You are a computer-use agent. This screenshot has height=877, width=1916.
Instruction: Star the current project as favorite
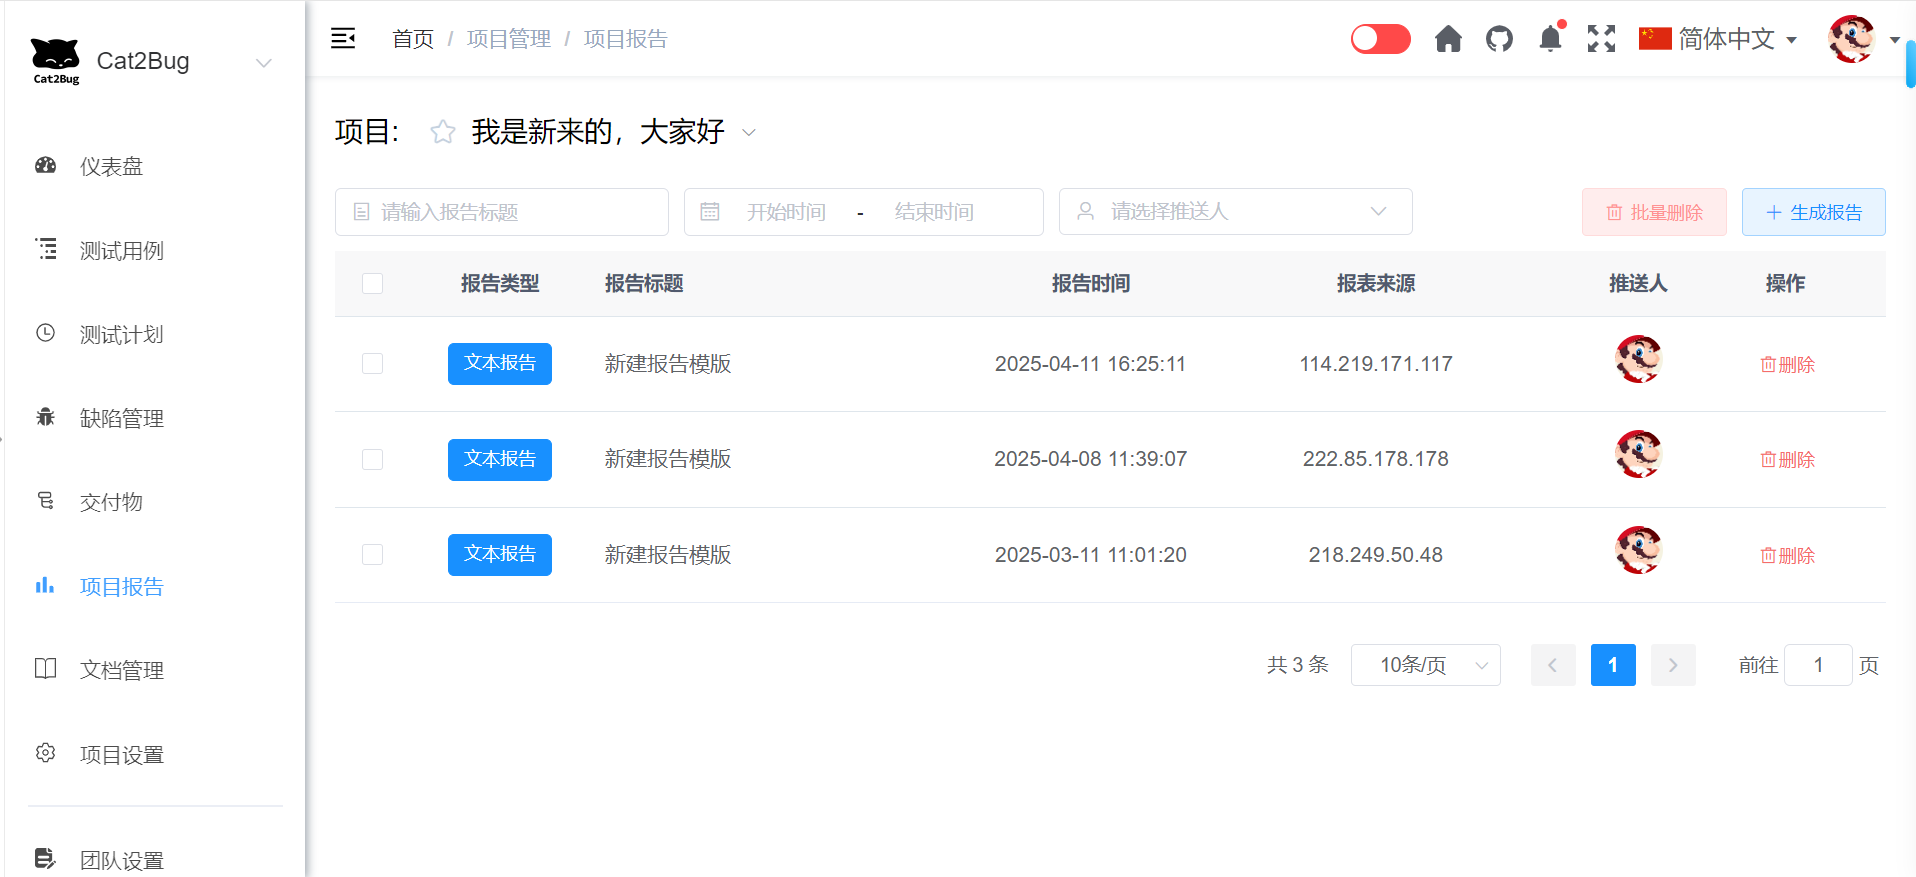pos(442,132)
